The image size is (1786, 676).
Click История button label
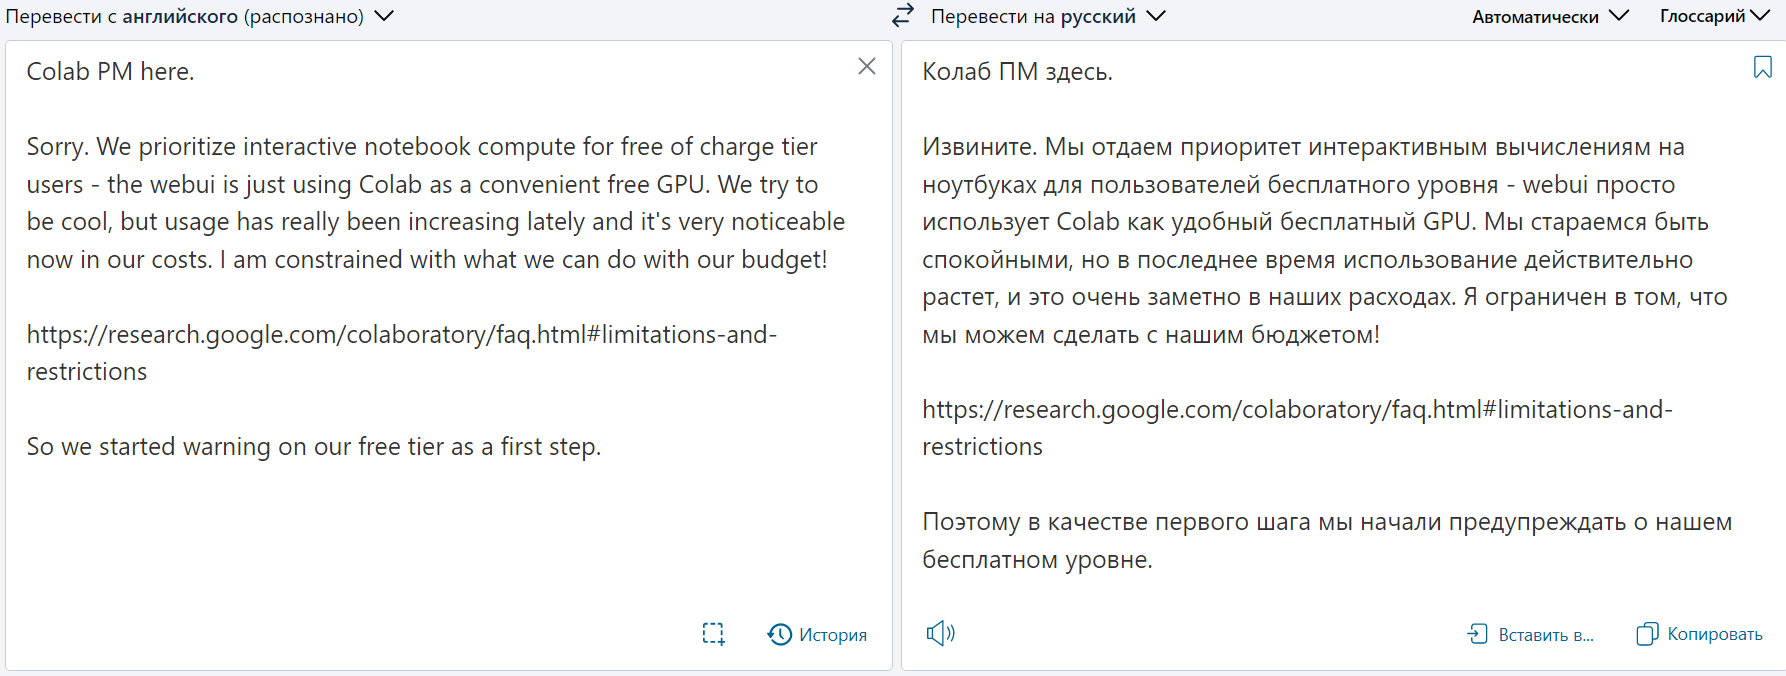[833, 635]
